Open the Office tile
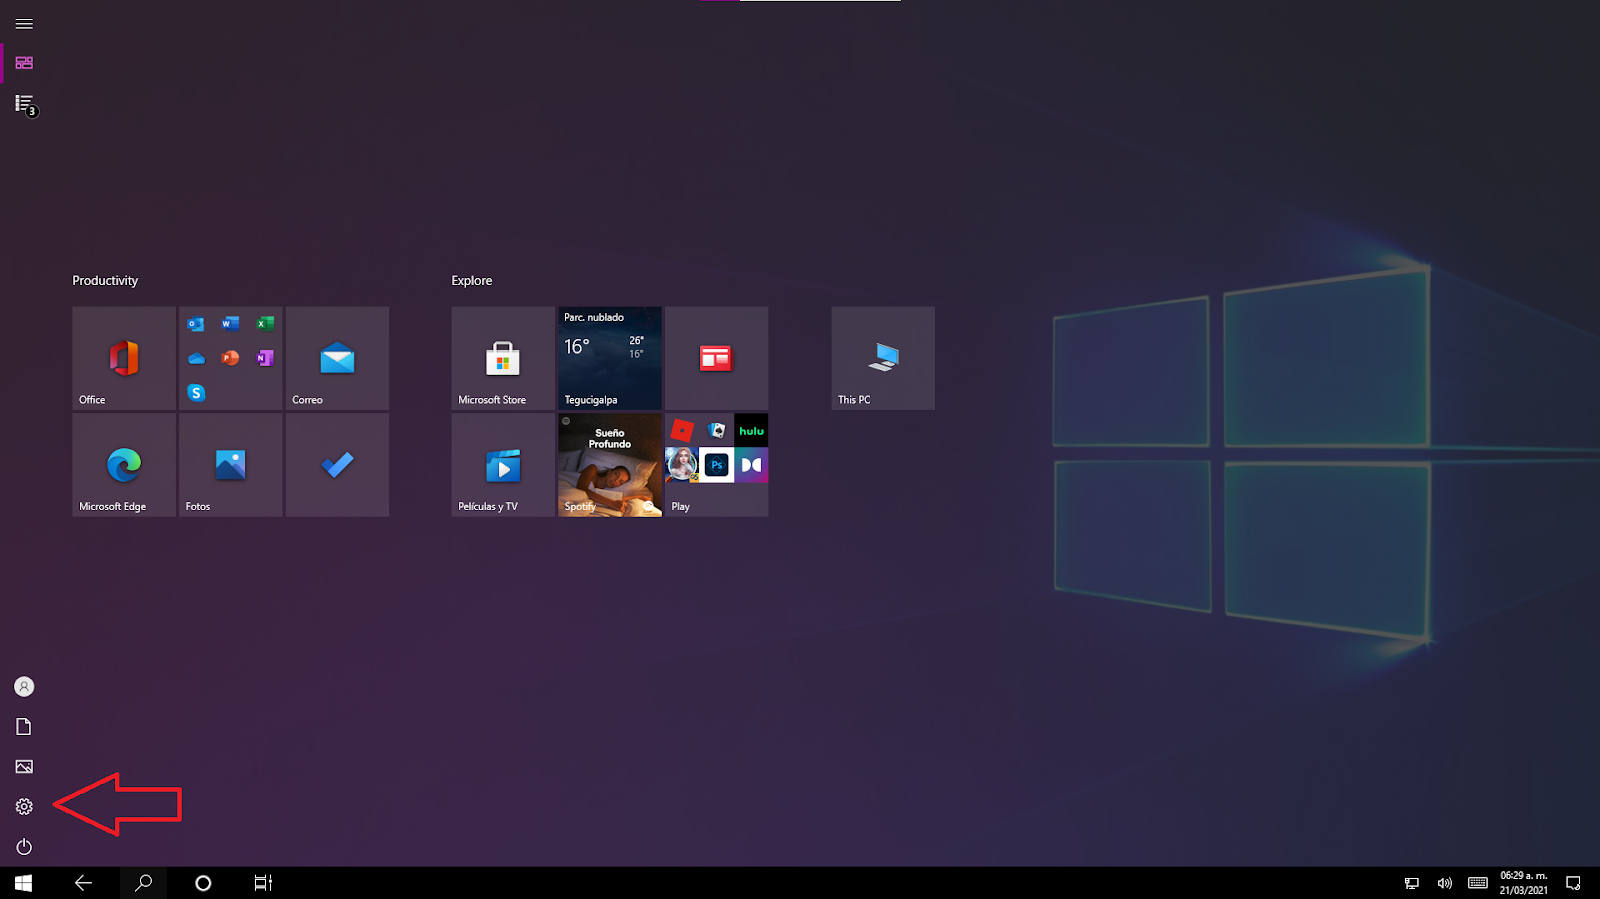 click(124, 358)
